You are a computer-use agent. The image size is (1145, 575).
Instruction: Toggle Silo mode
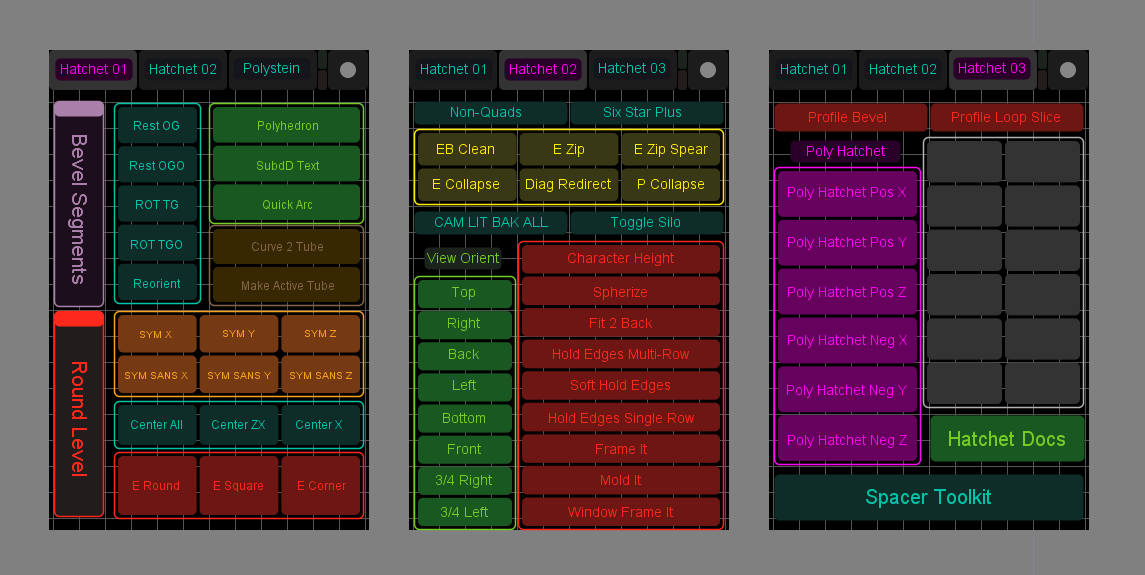pos(646,223)
